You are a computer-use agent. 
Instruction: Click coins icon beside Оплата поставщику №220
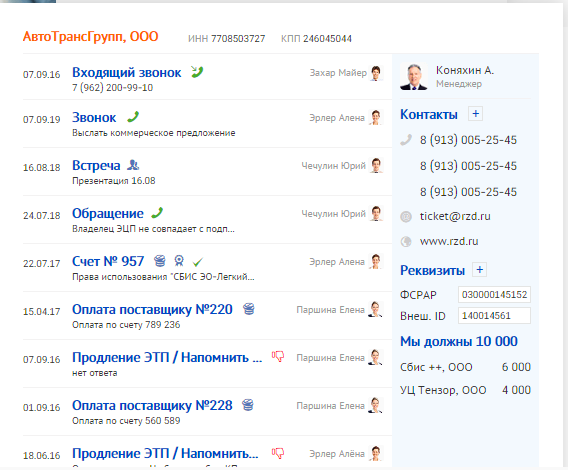coord(248,309)
